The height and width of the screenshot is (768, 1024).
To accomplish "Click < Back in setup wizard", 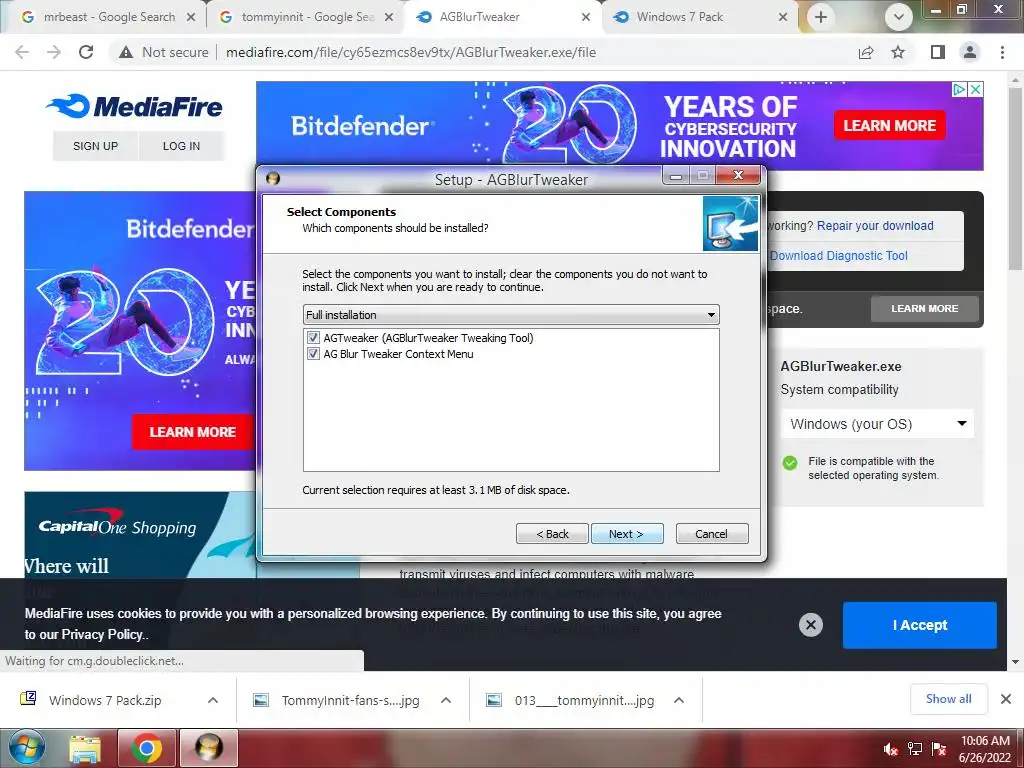I will tap(552, 534).
